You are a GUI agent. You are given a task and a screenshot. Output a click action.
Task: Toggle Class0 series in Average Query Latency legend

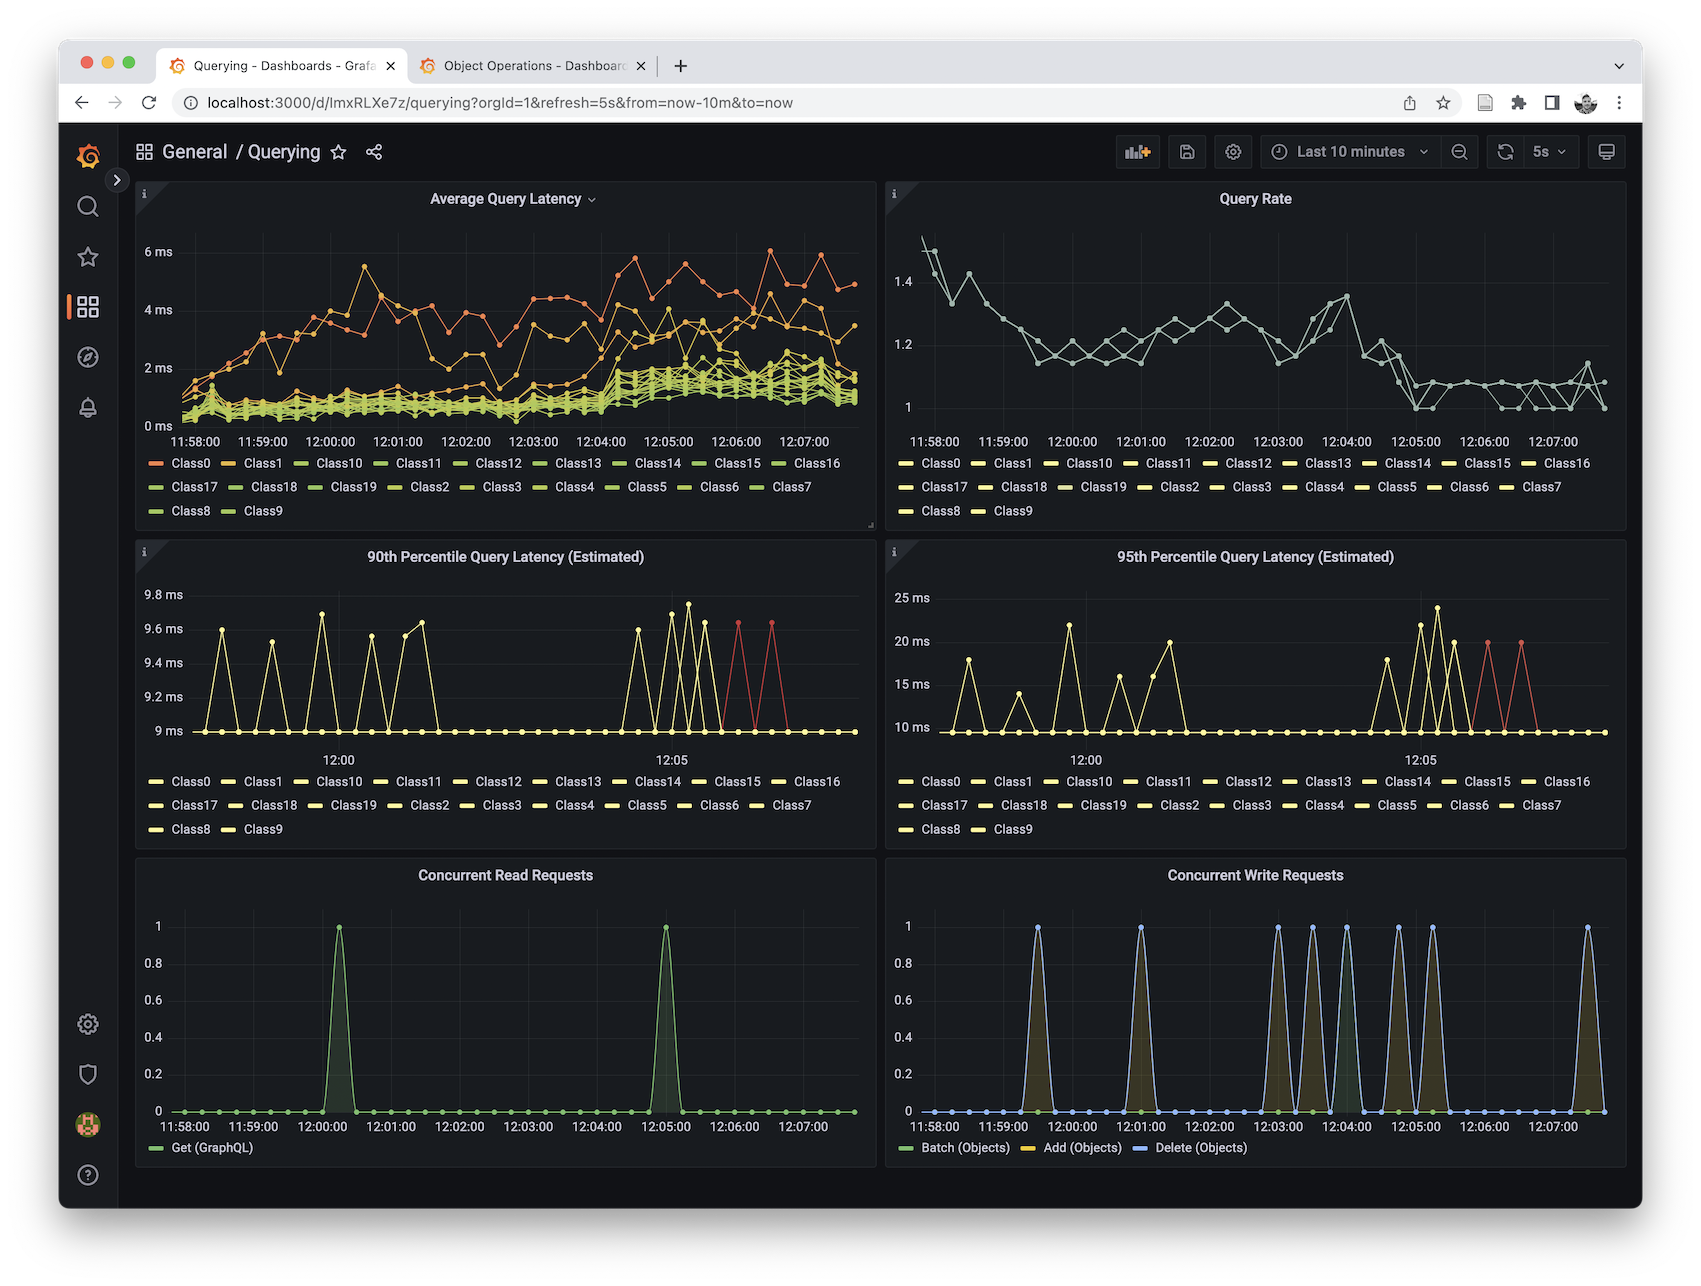190,463
